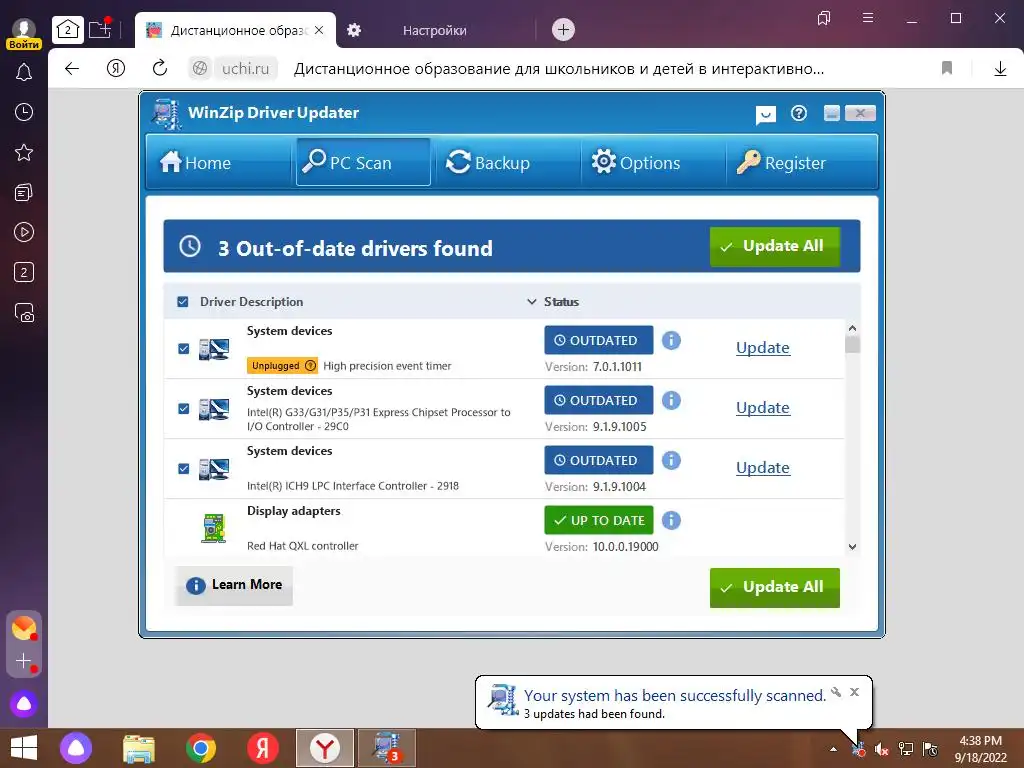Click OUTDATED status for version 9.1.9.1005
The height and width of the screenshot is (768, 1024).
pos(599,400)
